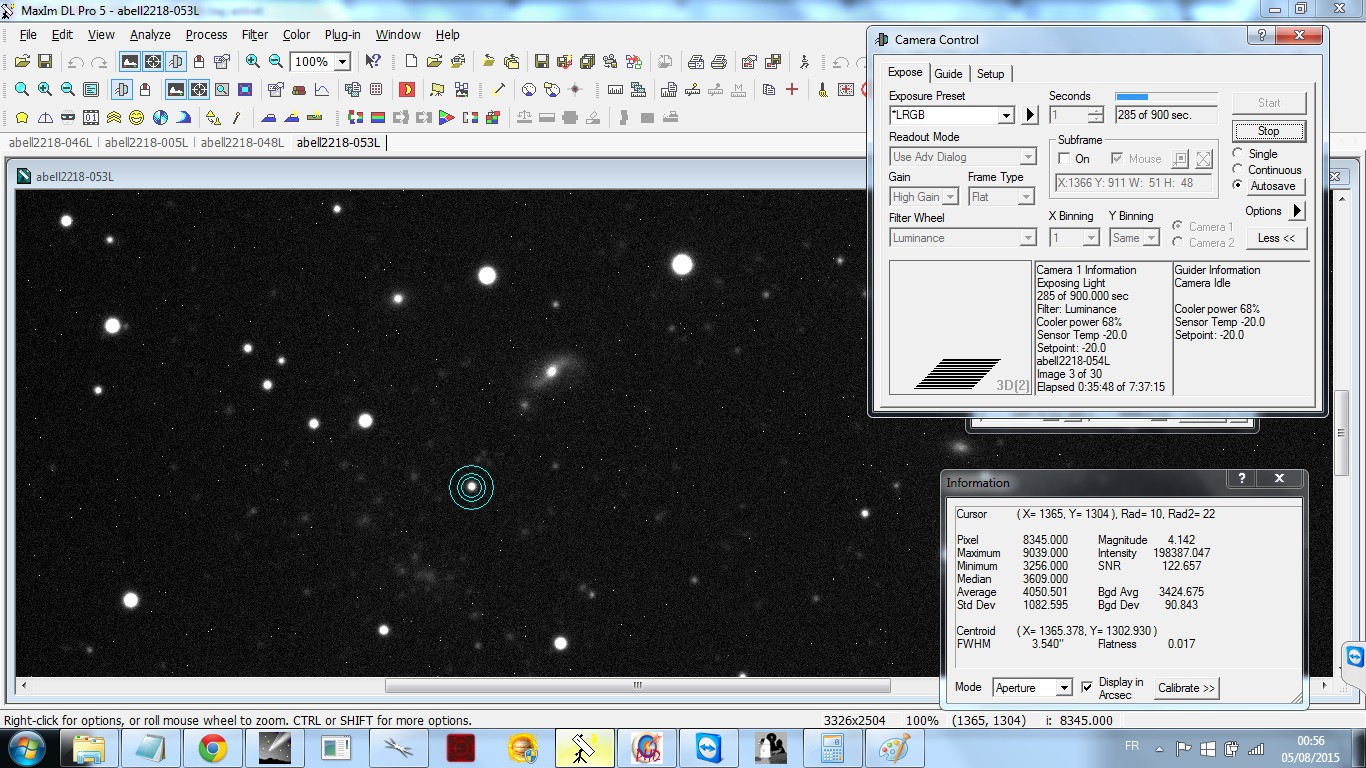The width and height of the screenshot is (1366, 768).
Task: Enable the Subframe On checkbox
Action: tap(1065, 159)
